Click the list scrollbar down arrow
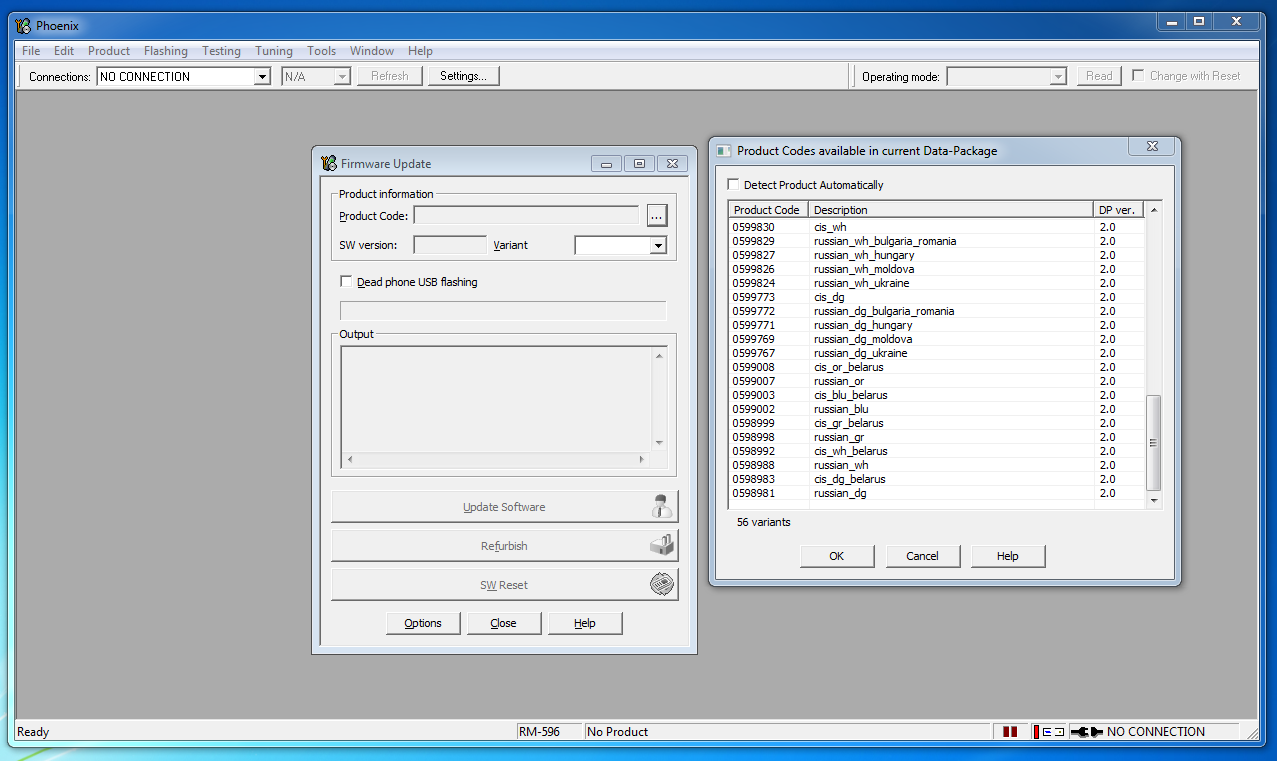The width and height of the screenshot is (1277, 761). (x=1153, y=500)
